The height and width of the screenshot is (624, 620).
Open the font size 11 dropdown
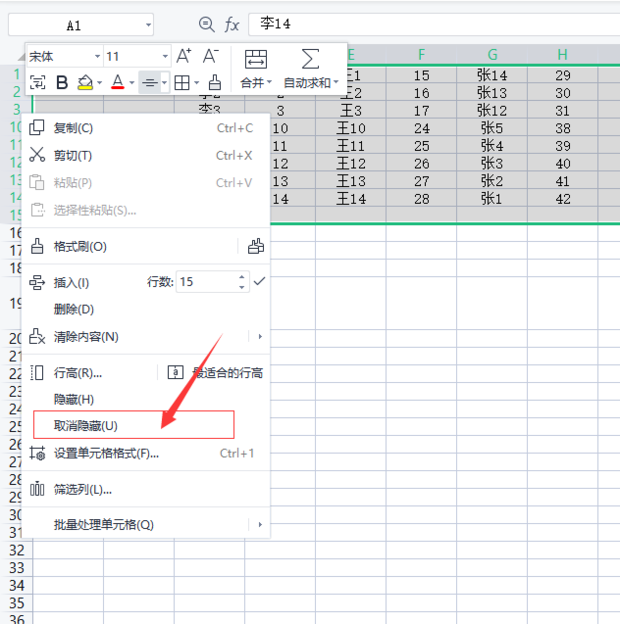164,57
